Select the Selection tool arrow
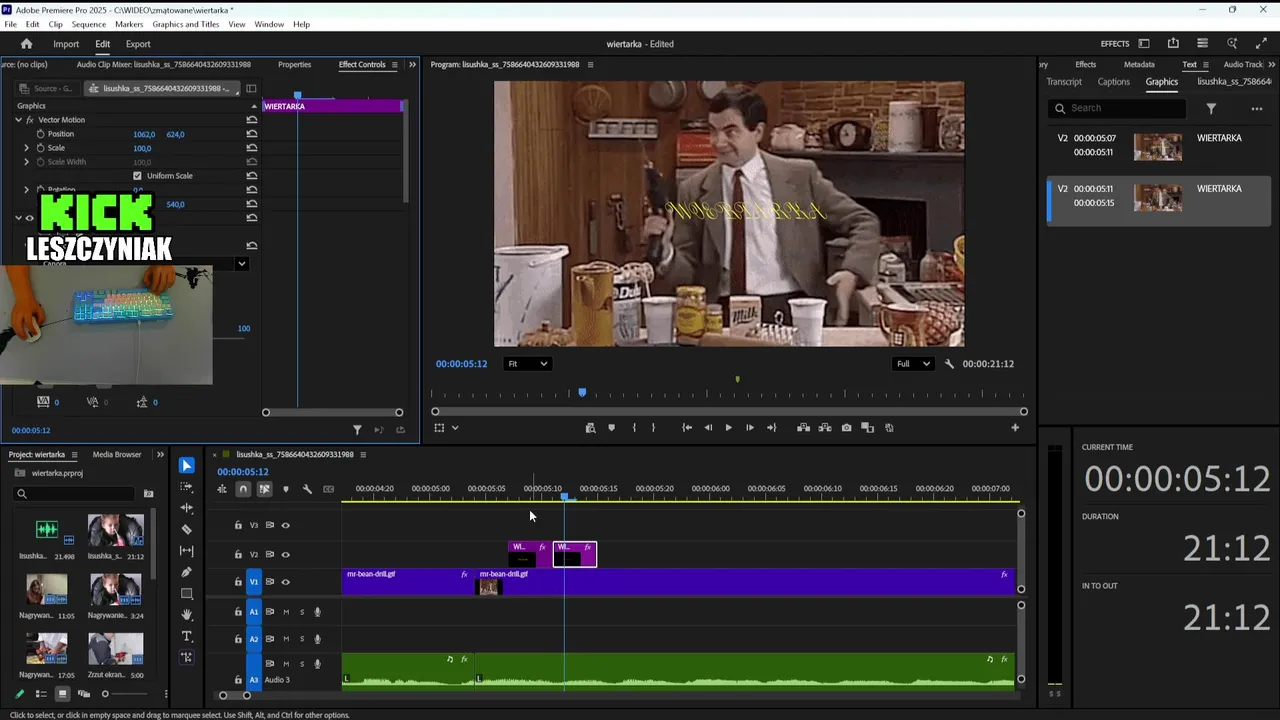1280x720 pixels. 187,465
